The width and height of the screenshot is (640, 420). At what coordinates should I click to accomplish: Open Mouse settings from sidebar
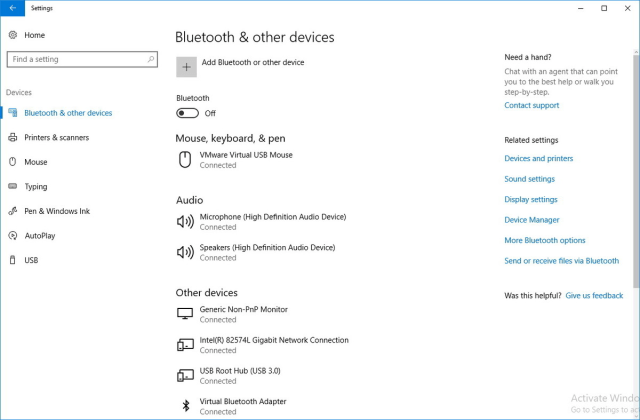(36, 162)
